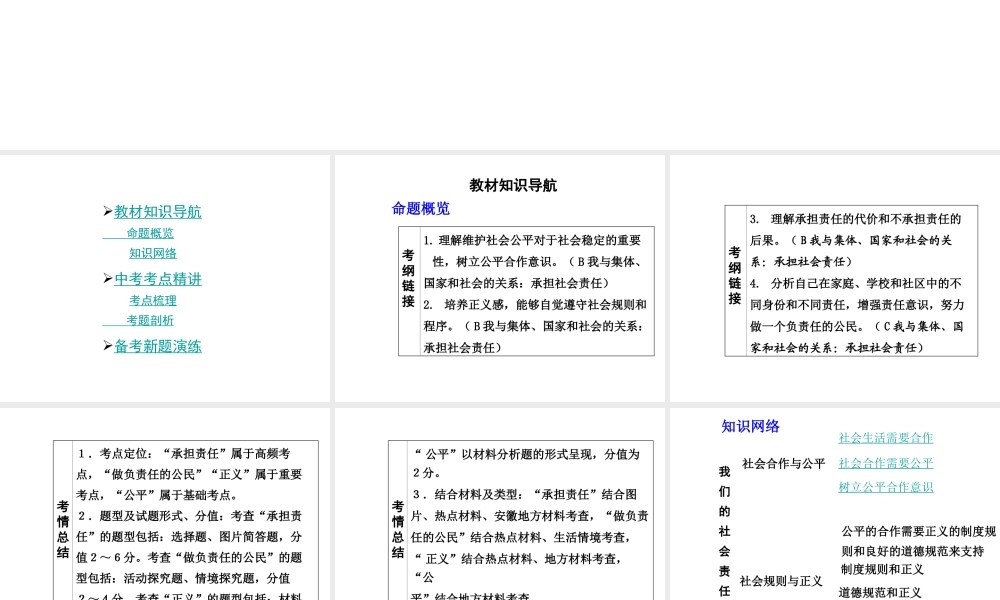Click the arrow bullet before 备考新题演练
Image resolution: width=1000 pixels, height=600 pixels.
coord(108,346)
